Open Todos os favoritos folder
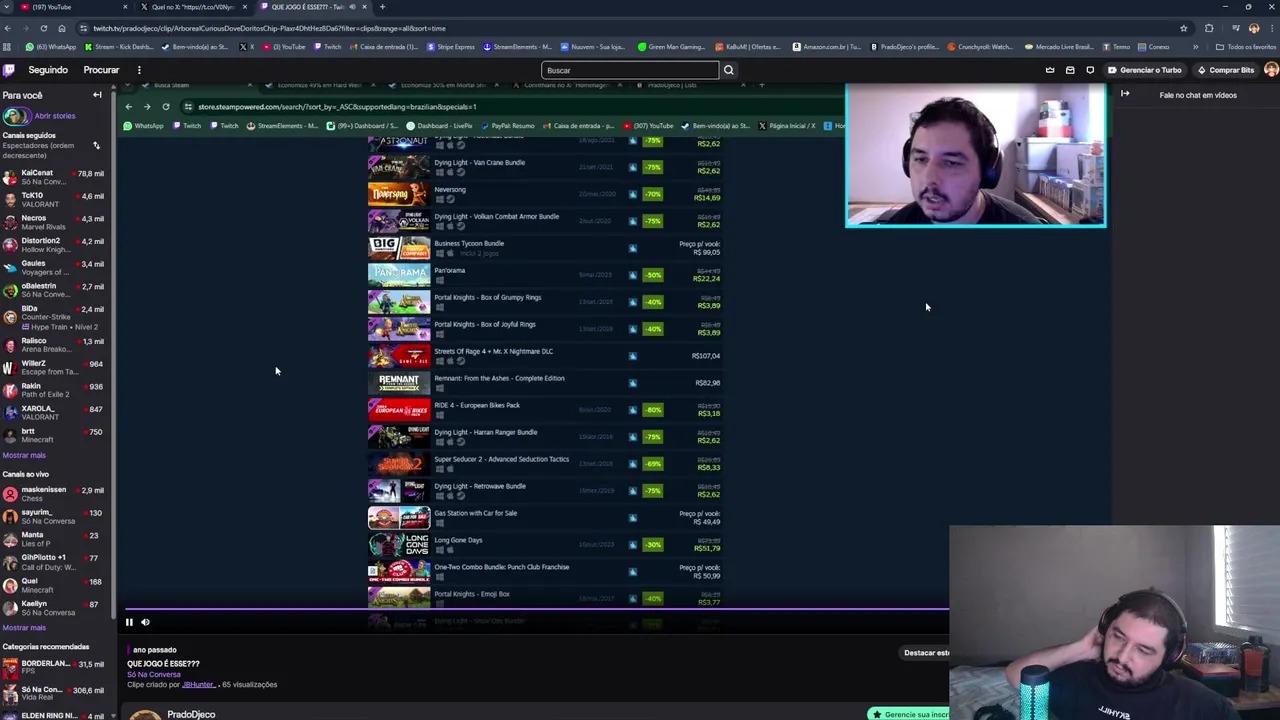Image resolution: width=1280 pixels, height=720 pixels. point(1246,47)
